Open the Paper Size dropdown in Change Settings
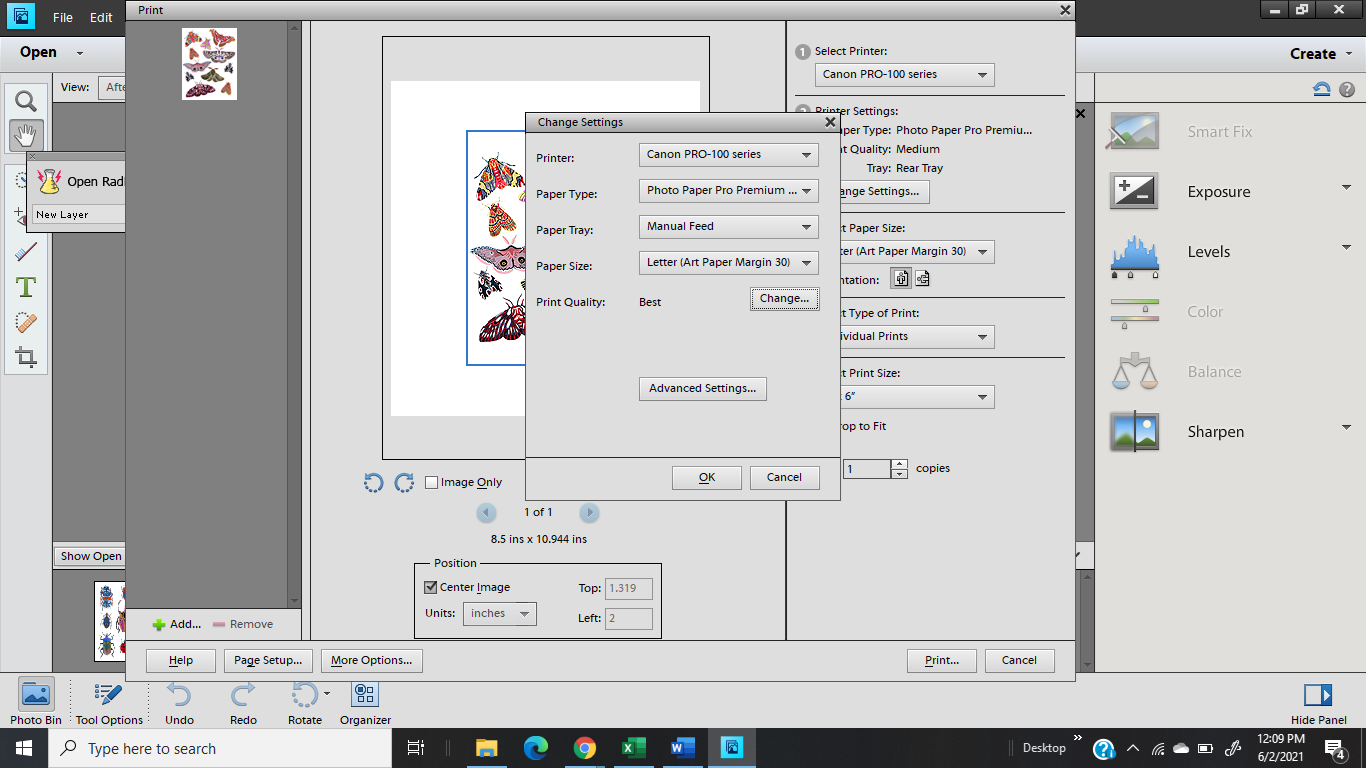Viewport: 1366px width, 768px height. [x=728, y=263]
